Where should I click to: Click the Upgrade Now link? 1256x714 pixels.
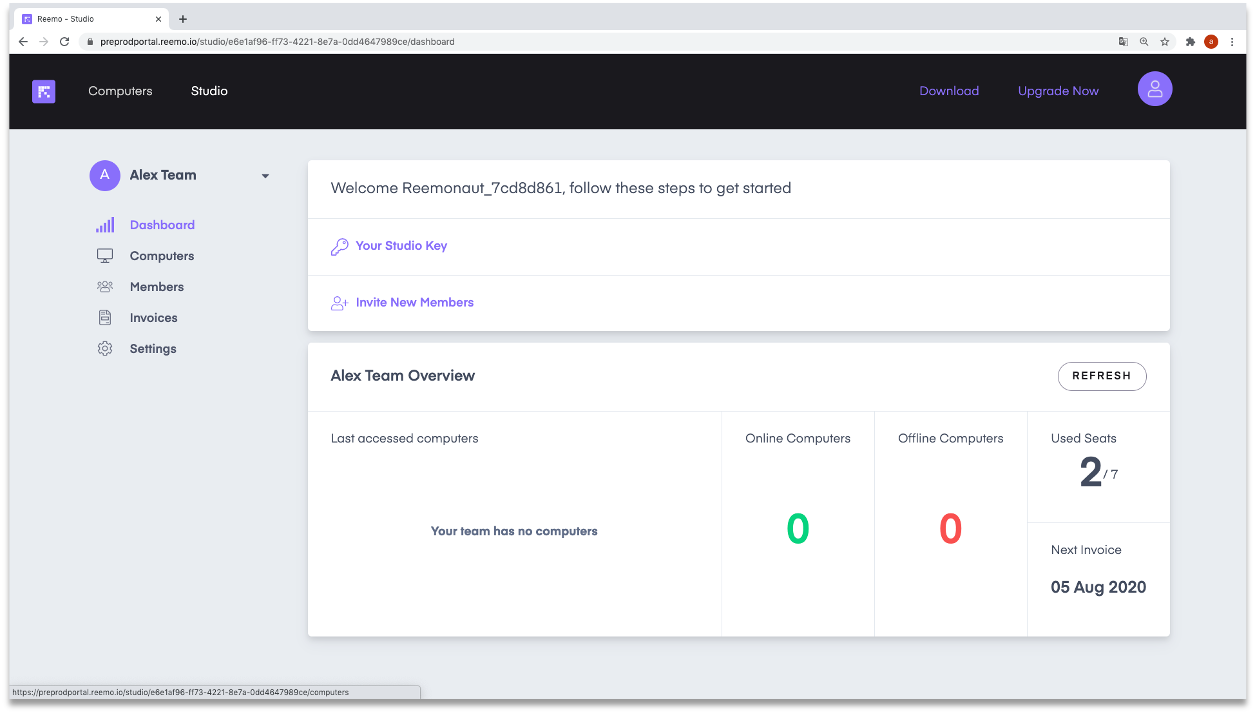pos(1058,91)
